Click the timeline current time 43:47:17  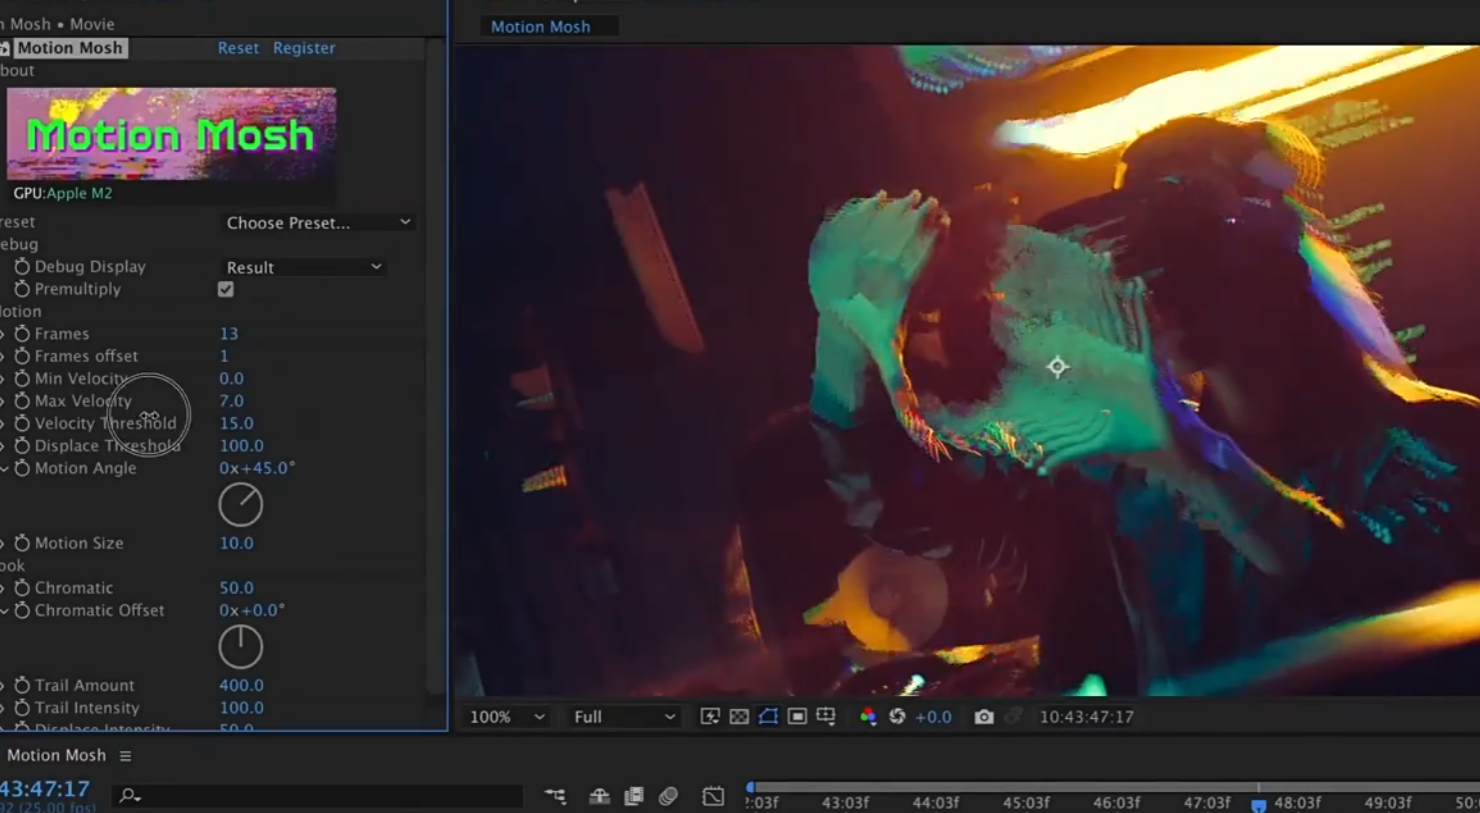(45, 789)
